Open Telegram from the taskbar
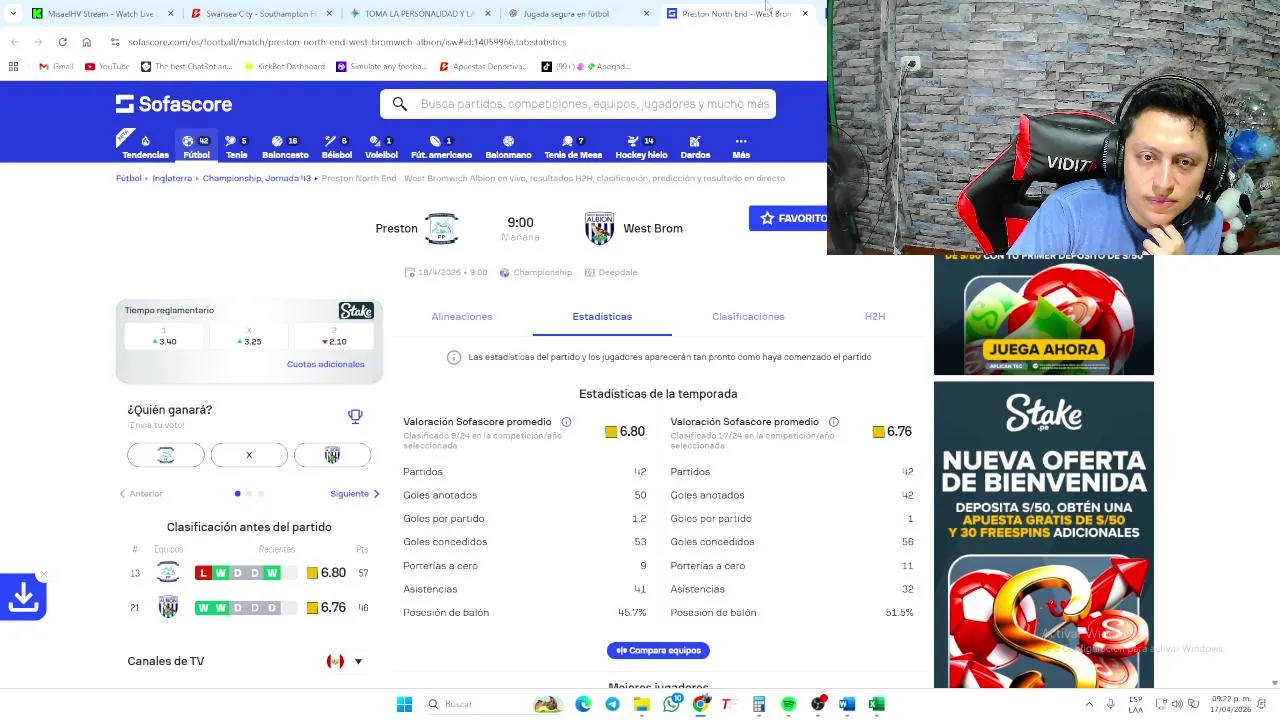1280x720 pixels. (612, 704)
